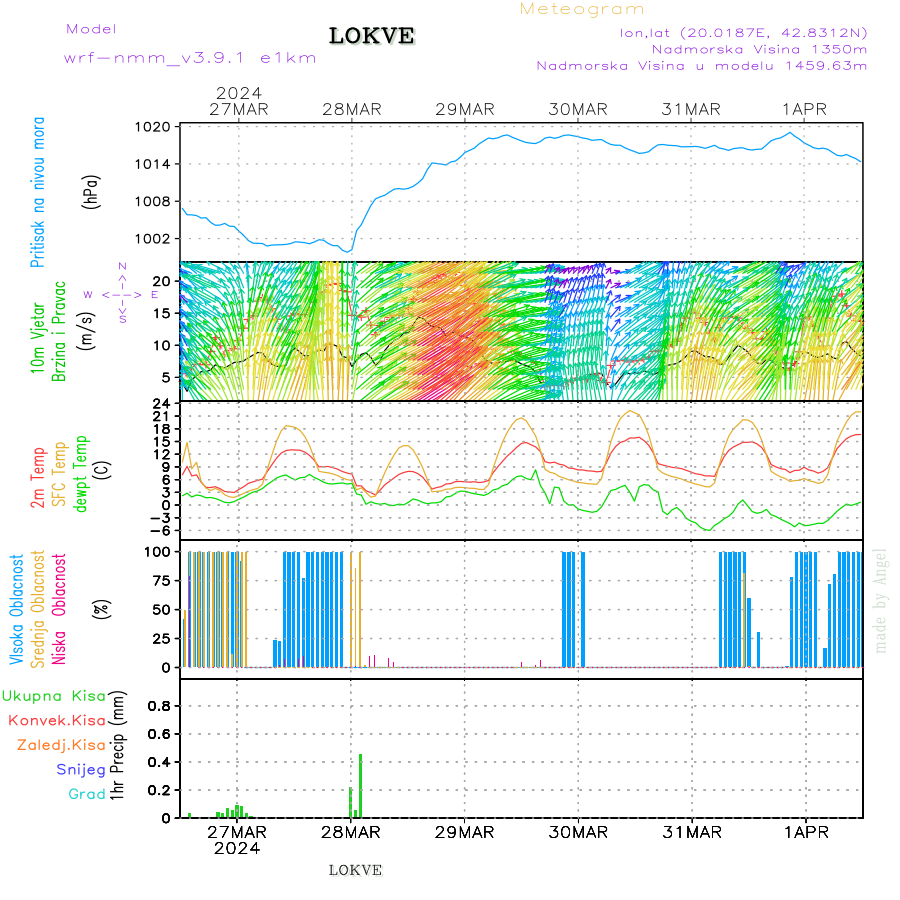
Task: Click the 2024 year label below 27MAR
Action: pos(237,848)
